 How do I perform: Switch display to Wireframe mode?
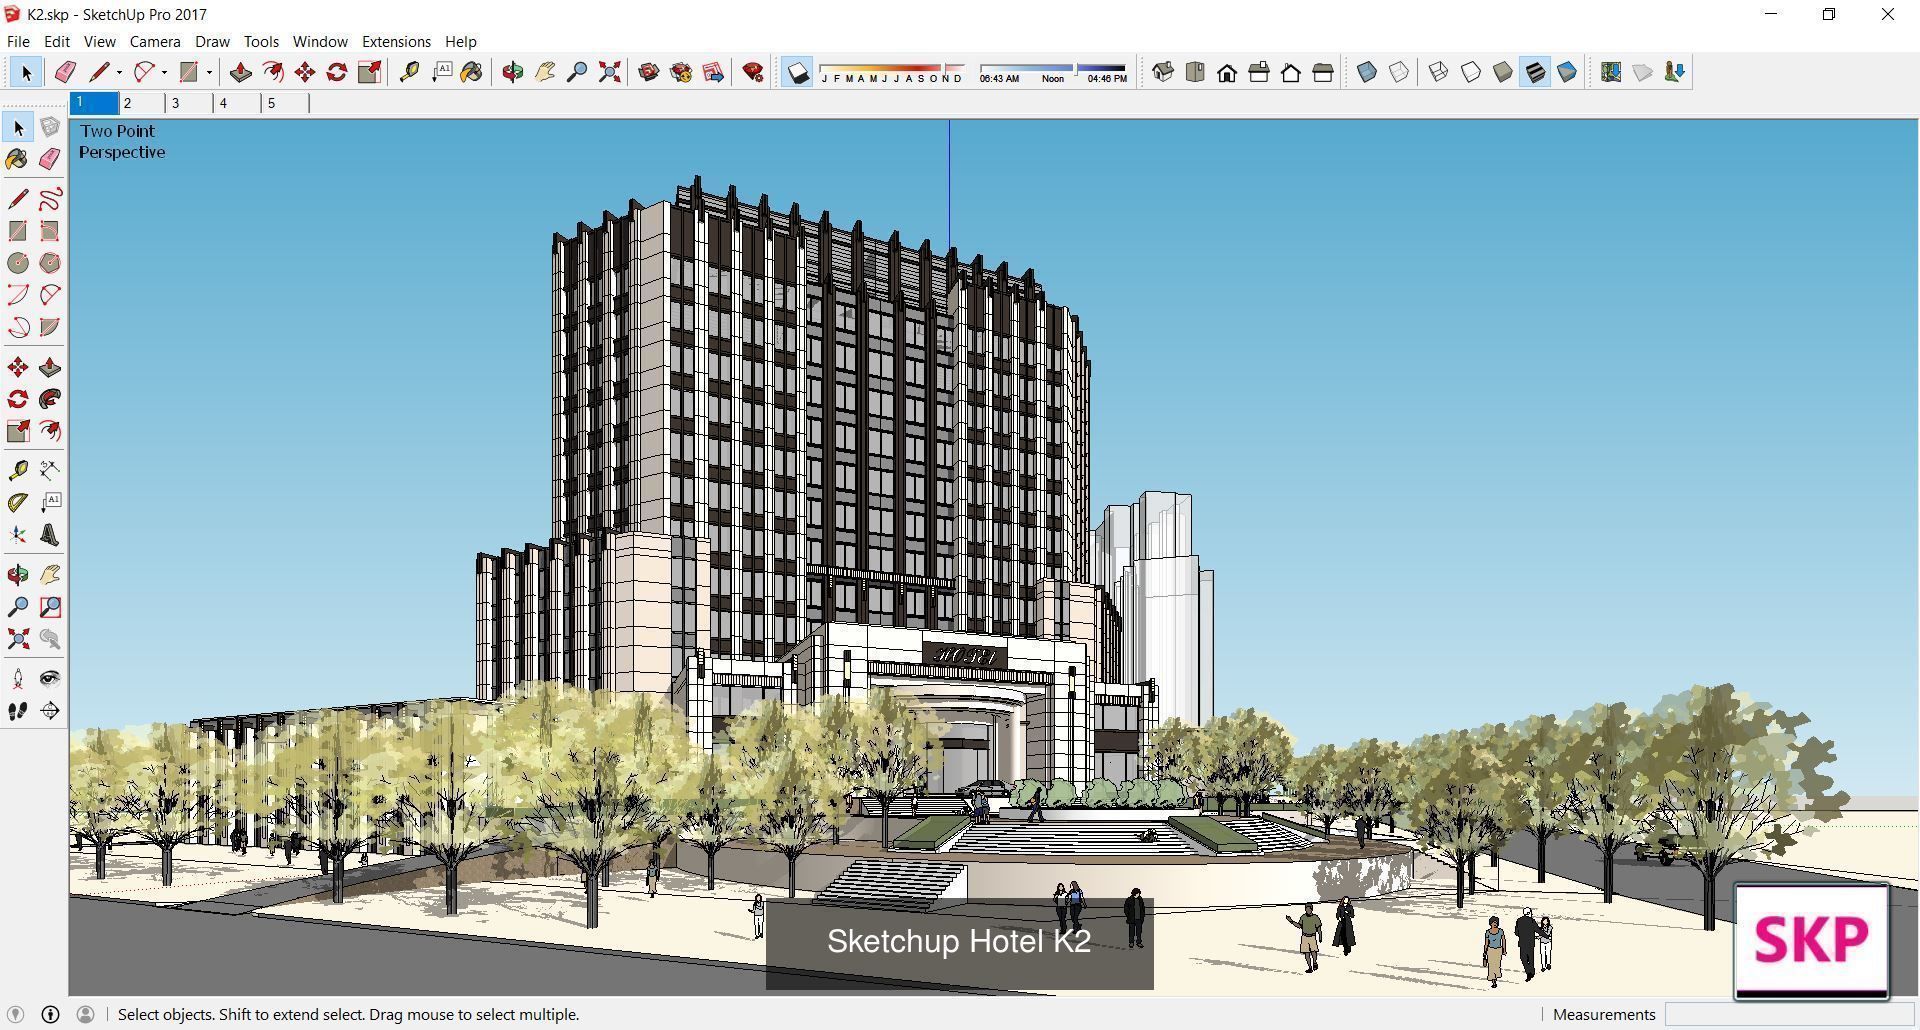click(1437, 72)
